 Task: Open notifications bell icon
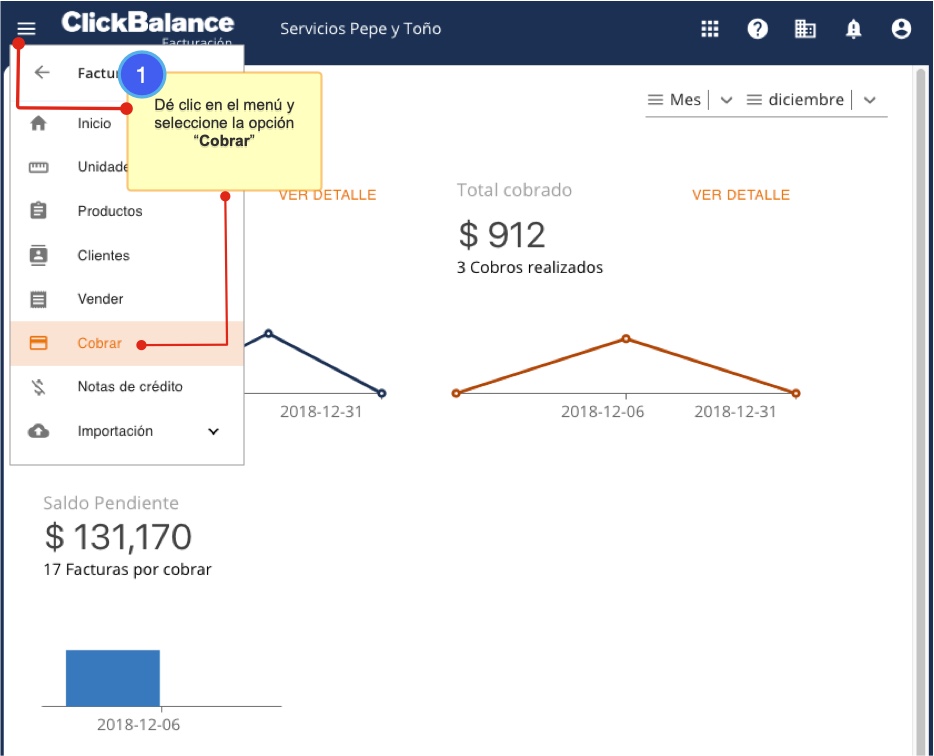pyautogui.click(x=853, y=29)
